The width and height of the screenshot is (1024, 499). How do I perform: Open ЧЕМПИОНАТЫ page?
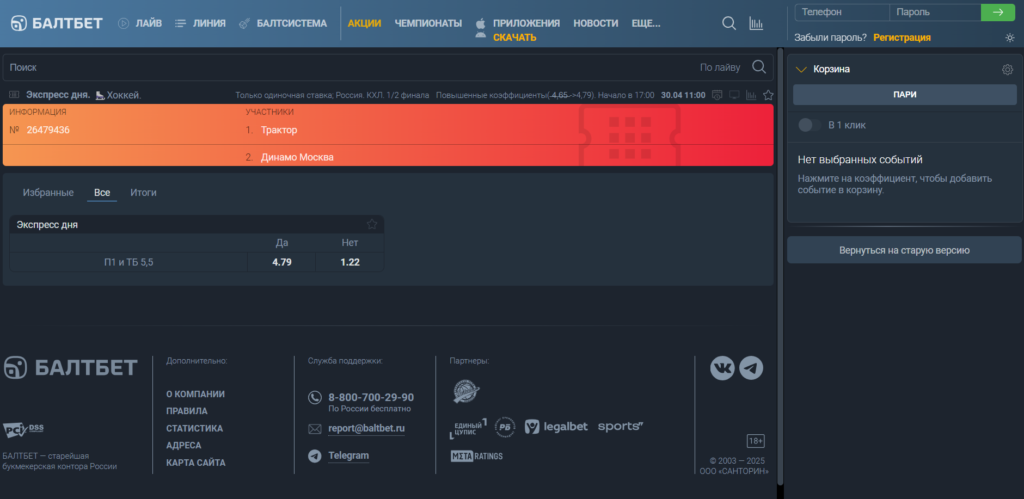pos(428,24)
